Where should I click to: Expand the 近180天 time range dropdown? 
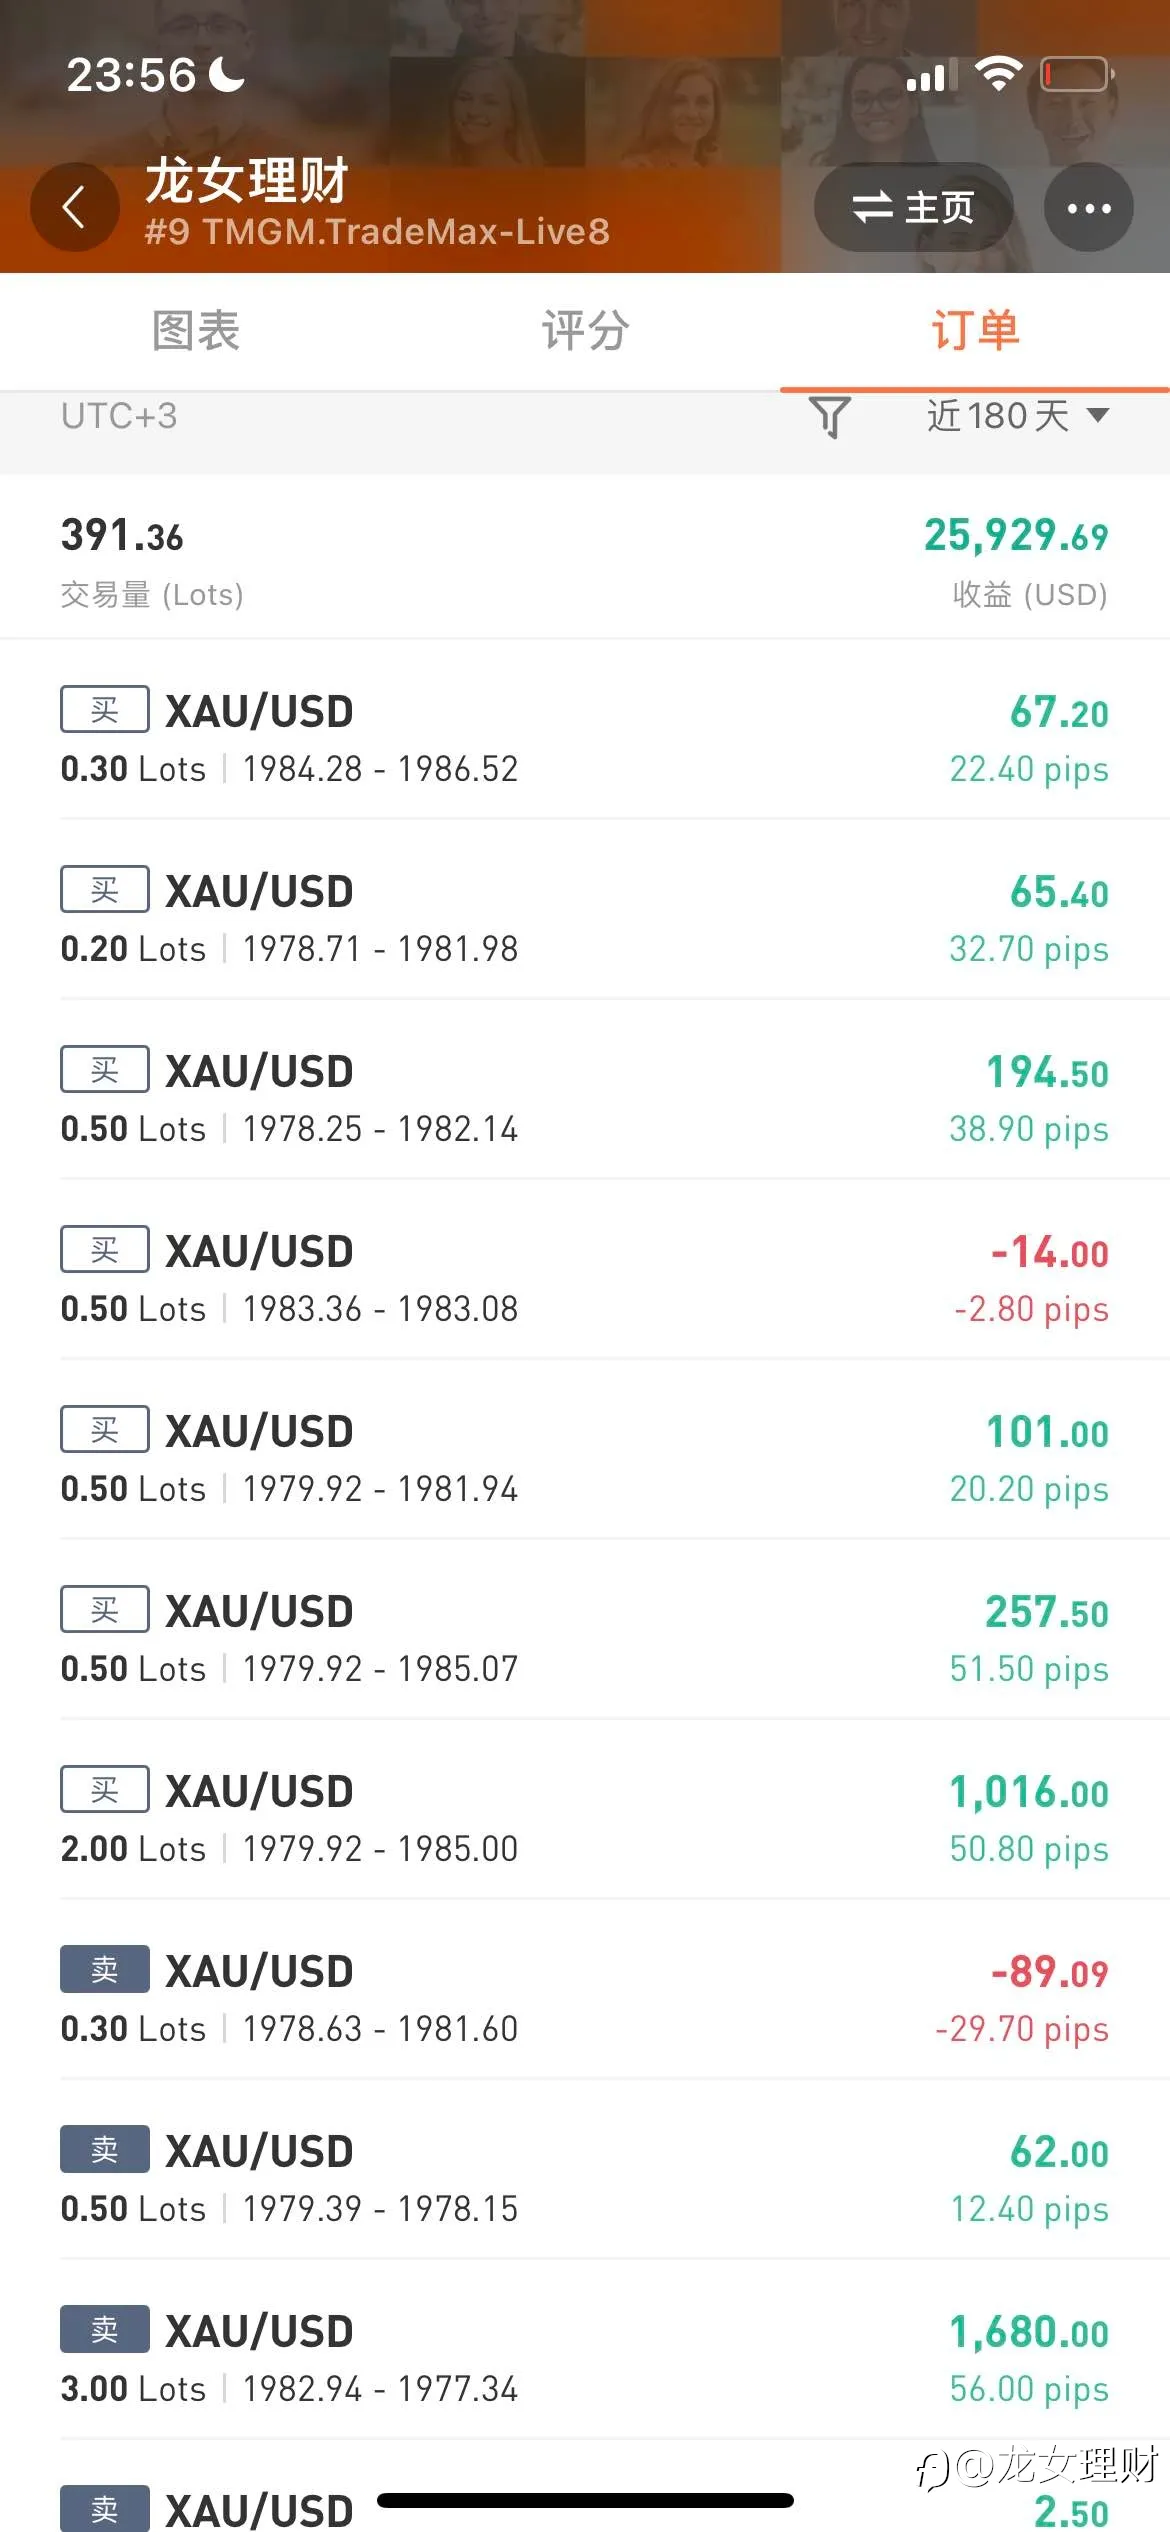click(x=1017, y=416)
